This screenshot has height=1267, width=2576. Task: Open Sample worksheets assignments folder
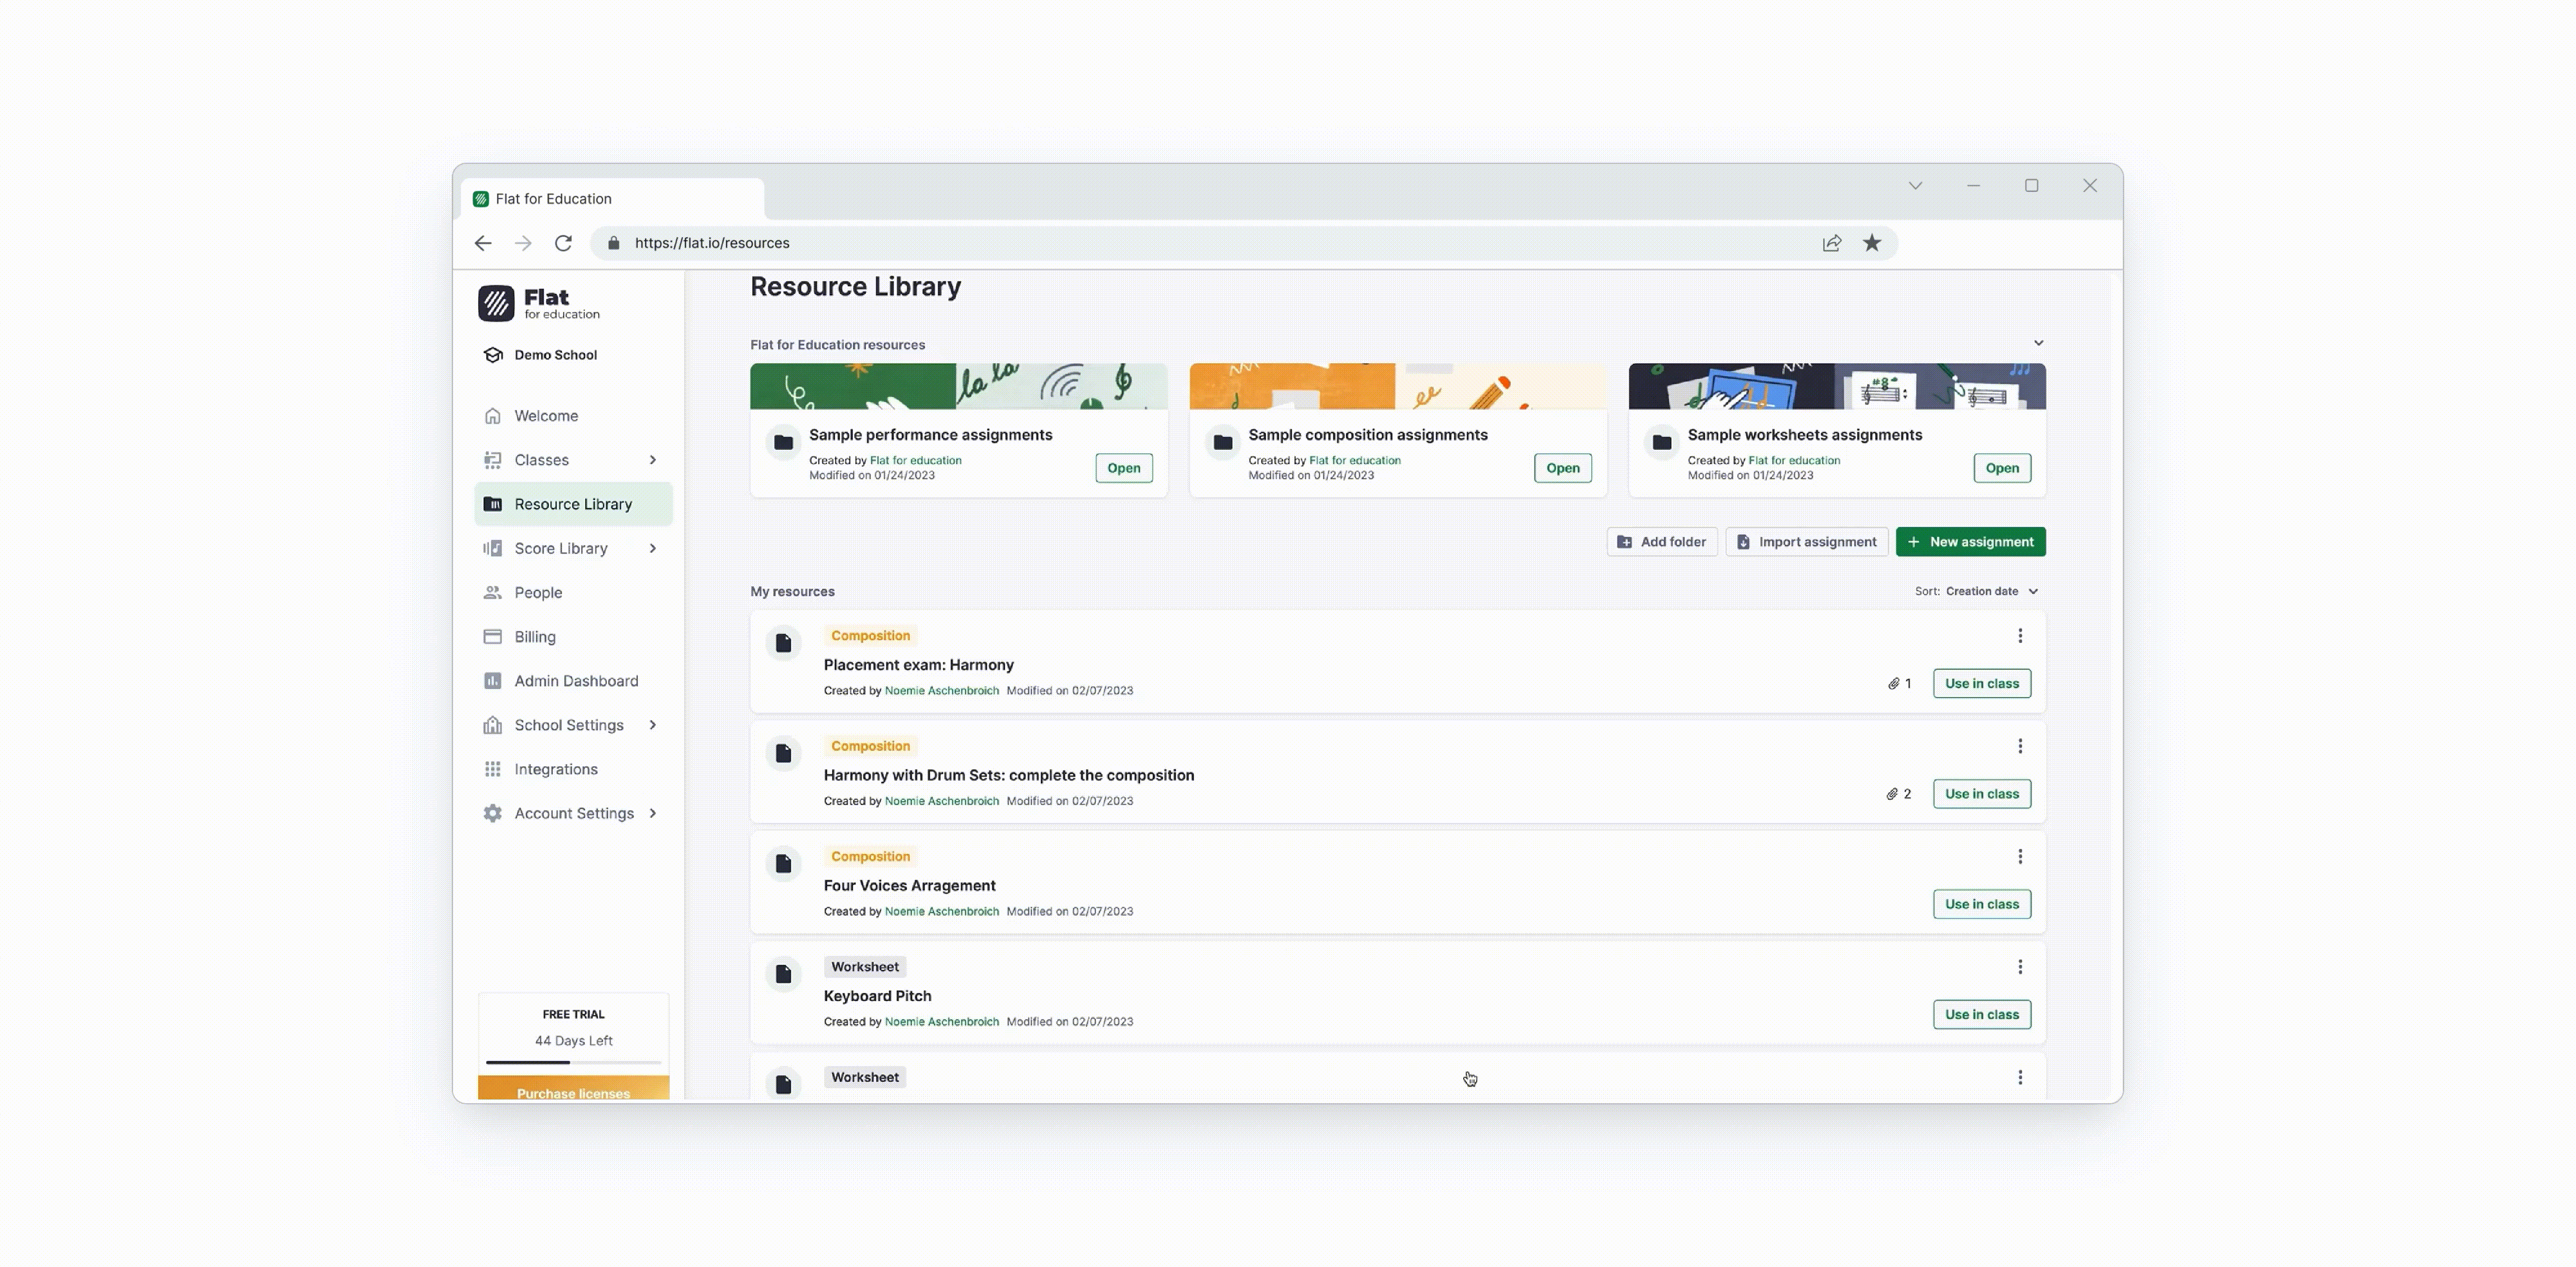[x=2002, y=468]
